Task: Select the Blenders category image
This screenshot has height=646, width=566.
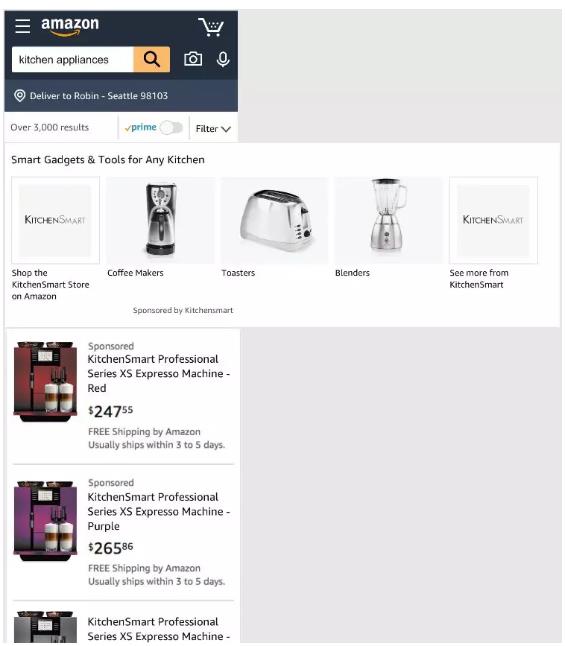Action: 388,220
